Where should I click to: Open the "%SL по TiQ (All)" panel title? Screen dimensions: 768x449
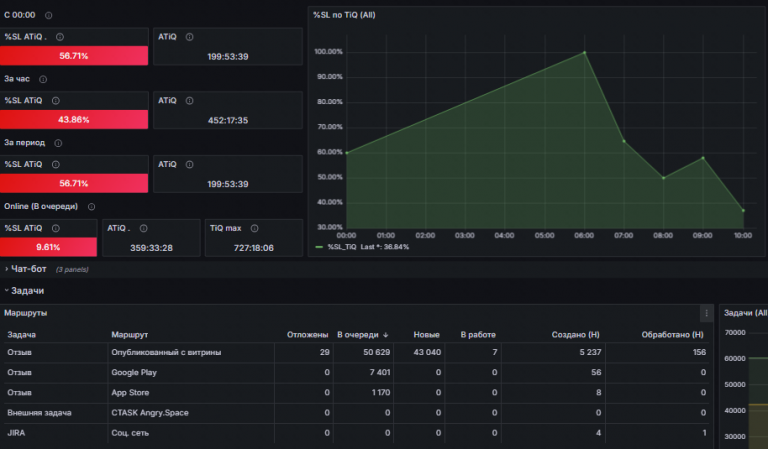click(344, 15)
